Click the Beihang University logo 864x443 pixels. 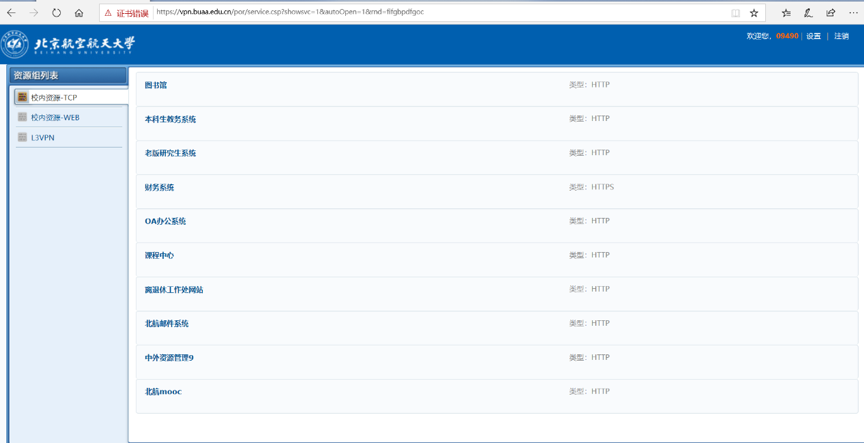(68, 44)
